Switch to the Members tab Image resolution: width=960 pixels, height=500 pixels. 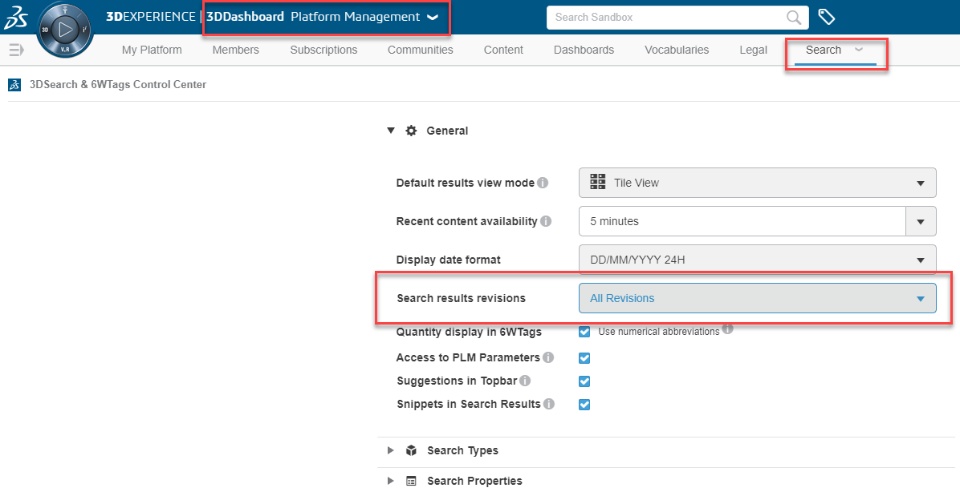[x=235, y=50]
